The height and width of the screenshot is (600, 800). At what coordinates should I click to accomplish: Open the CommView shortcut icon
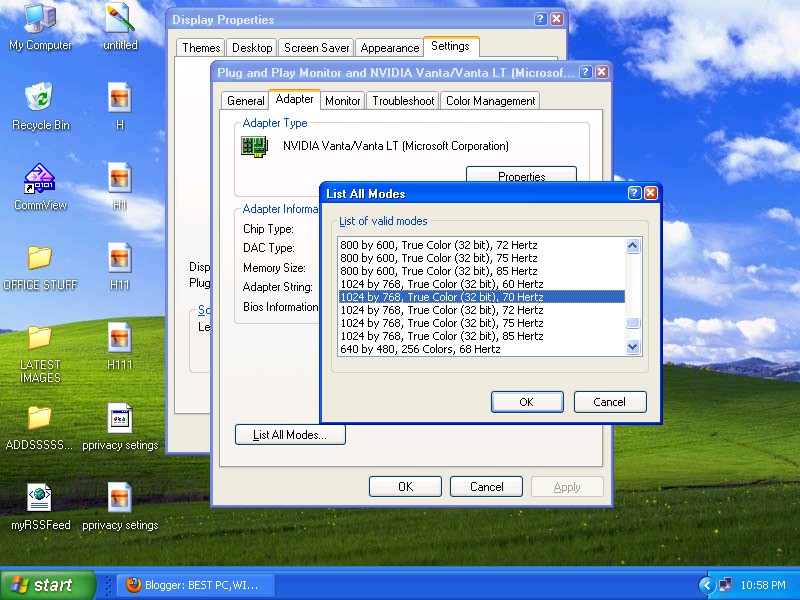click(40, 178)
